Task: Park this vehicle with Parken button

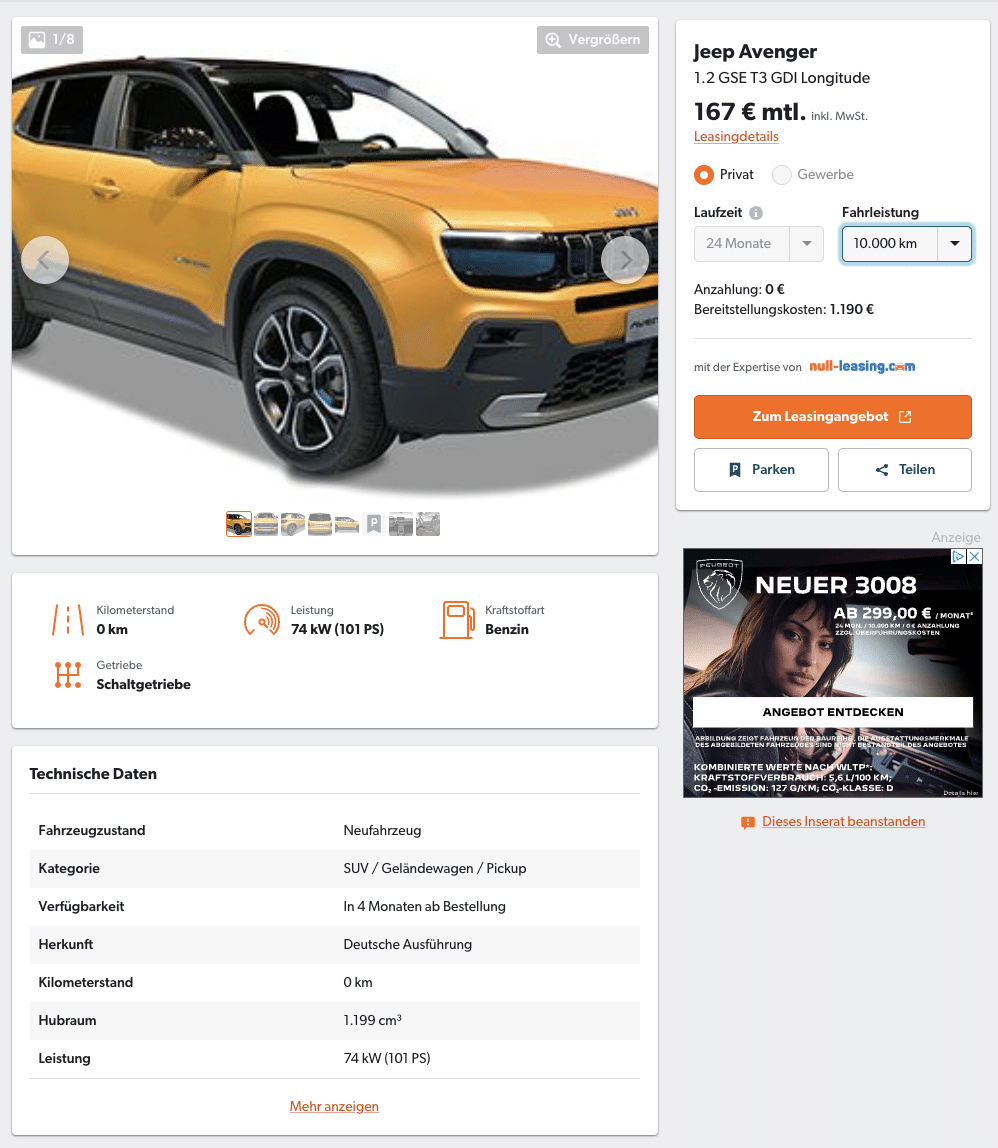Action: click(x=761, y=470)
